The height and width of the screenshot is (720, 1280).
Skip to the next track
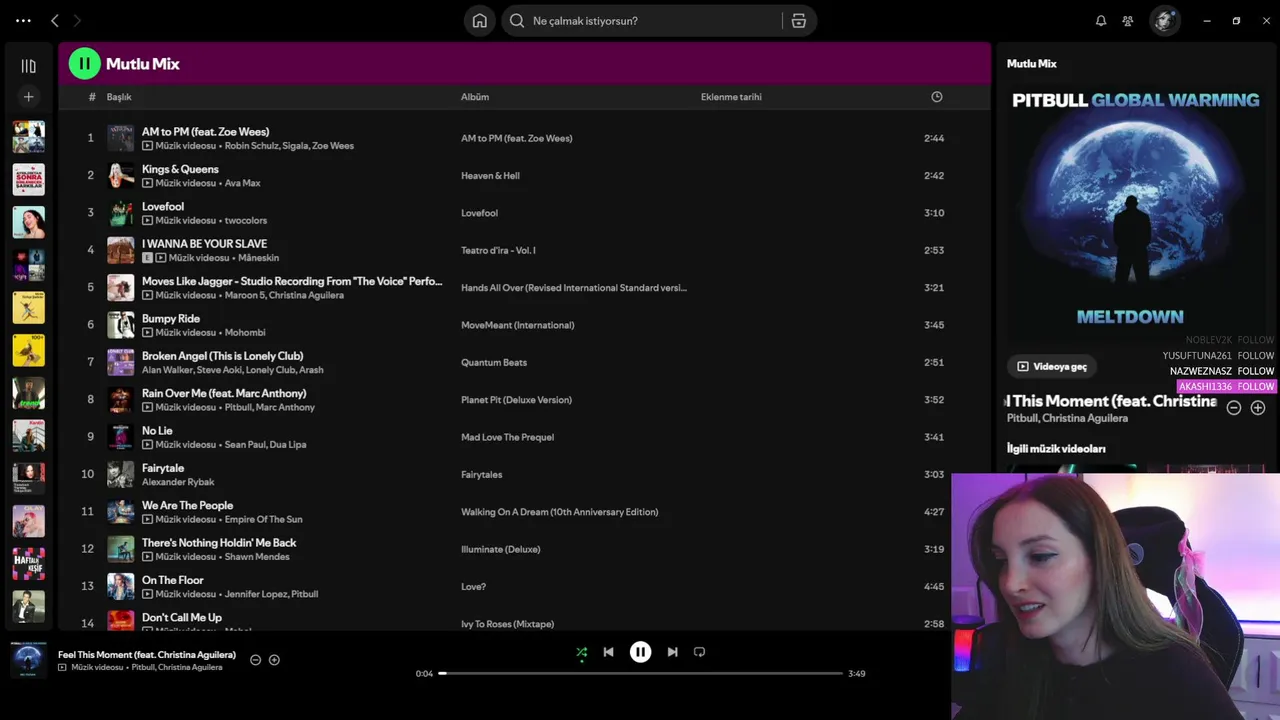click(672, 652)
